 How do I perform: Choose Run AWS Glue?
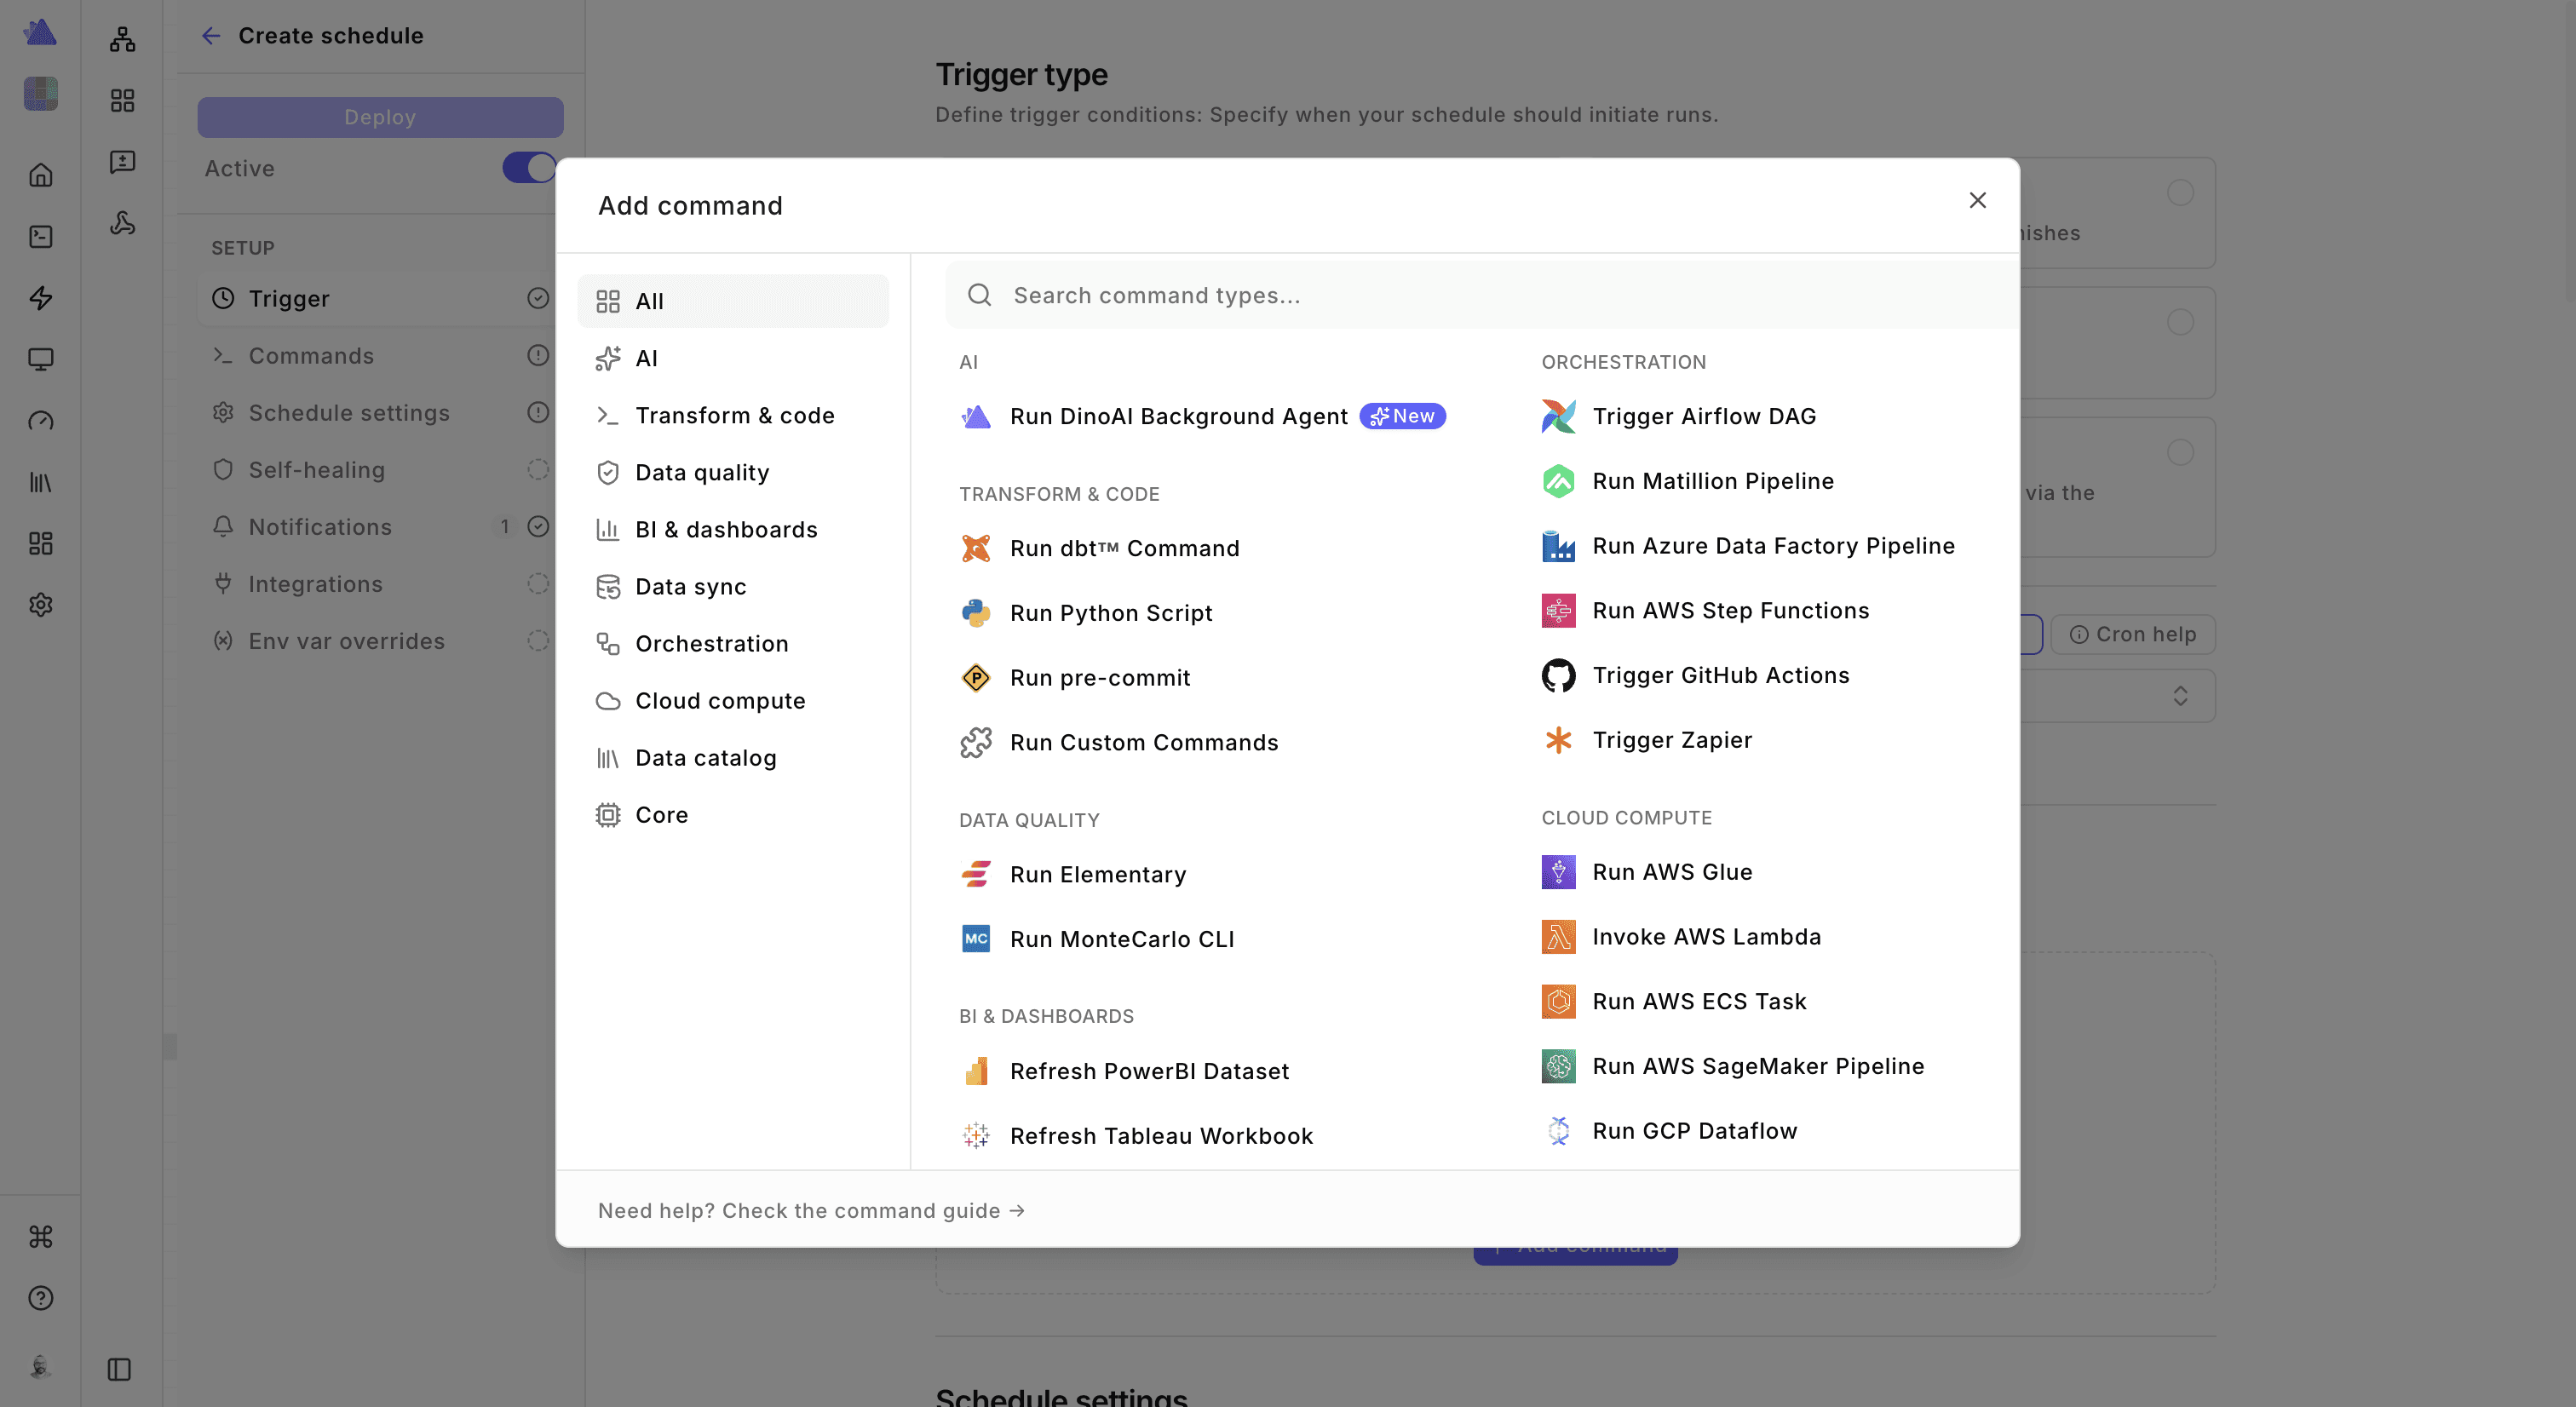click(x=1647, y=873)
